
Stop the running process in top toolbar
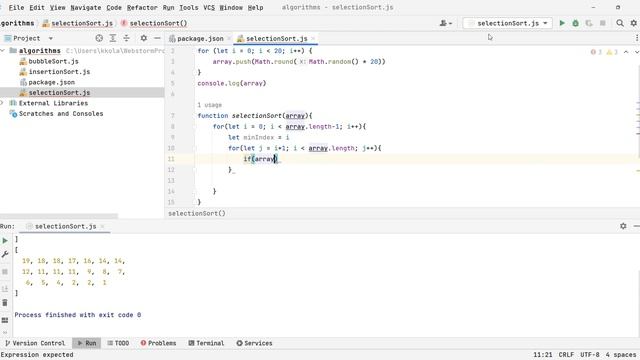(x=602, y=23)
